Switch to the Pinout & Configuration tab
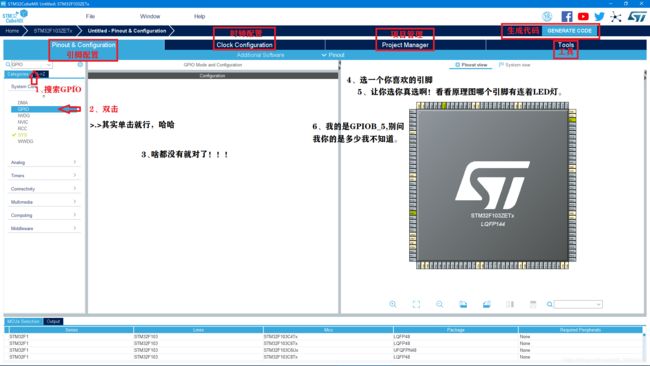 (83, 45)
